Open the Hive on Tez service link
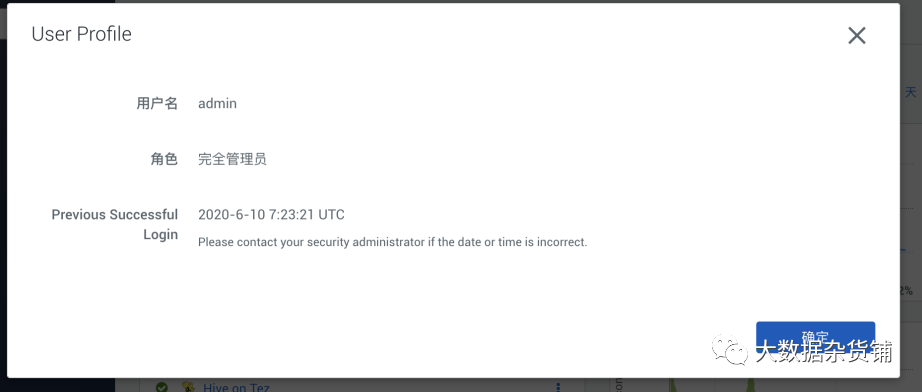Image resolution: width=922 pixels, height=392 pixels. 236,387
